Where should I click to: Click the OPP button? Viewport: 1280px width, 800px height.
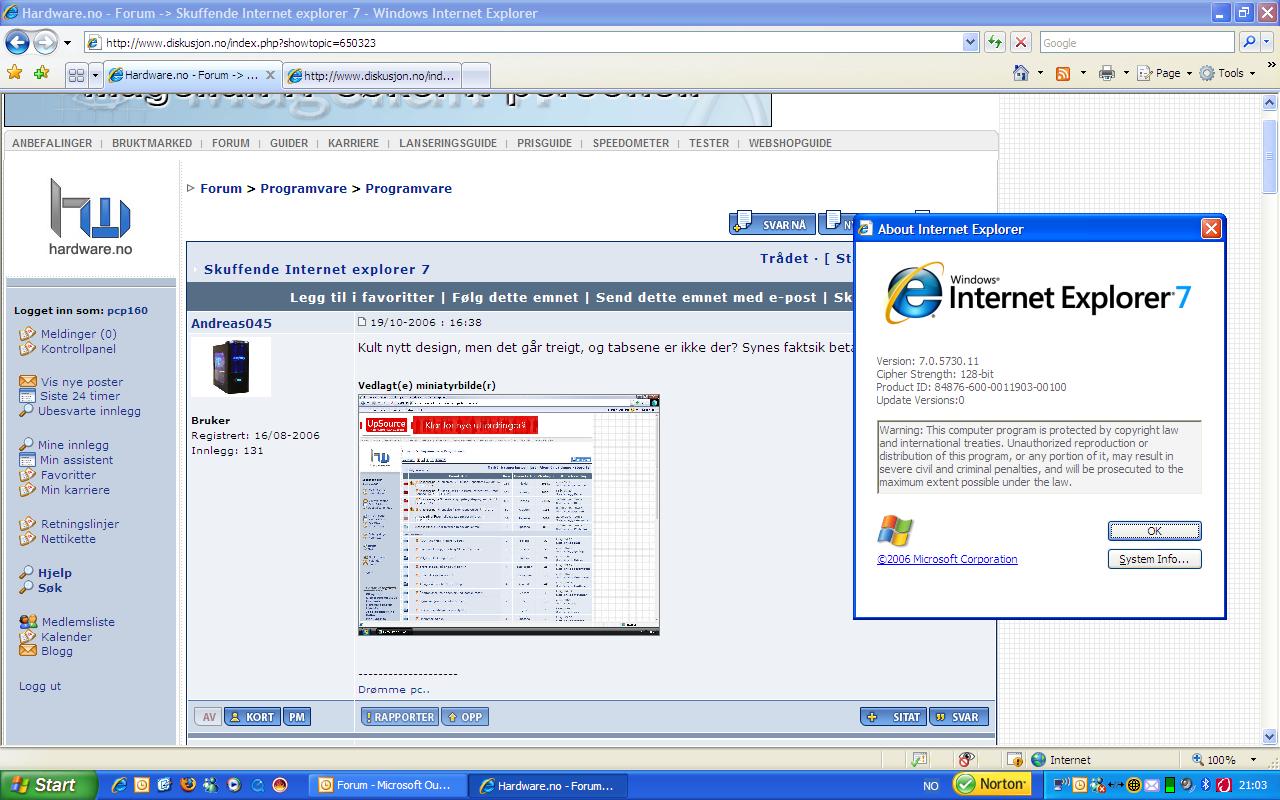point(465,717)
